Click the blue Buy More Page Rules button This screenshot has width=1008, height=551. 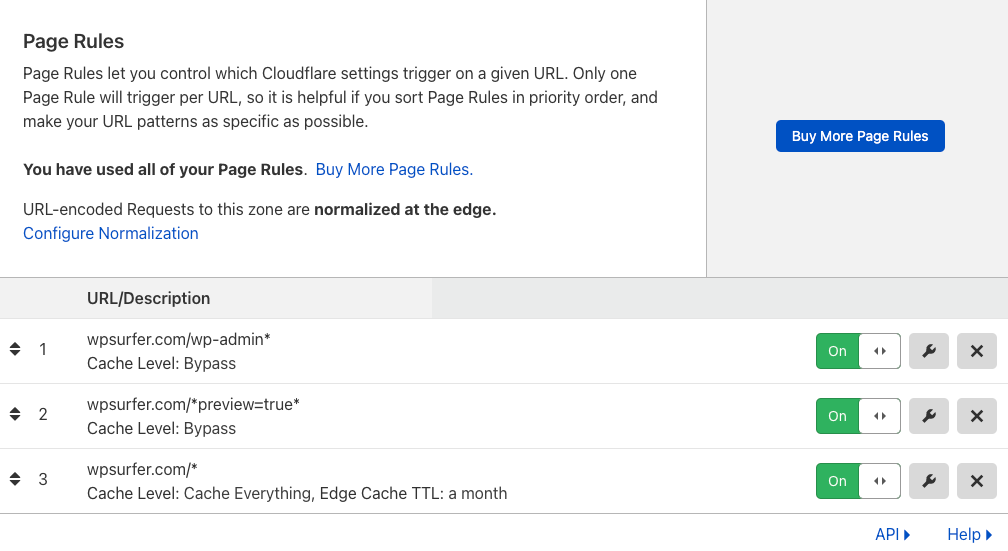coord(860,136)
